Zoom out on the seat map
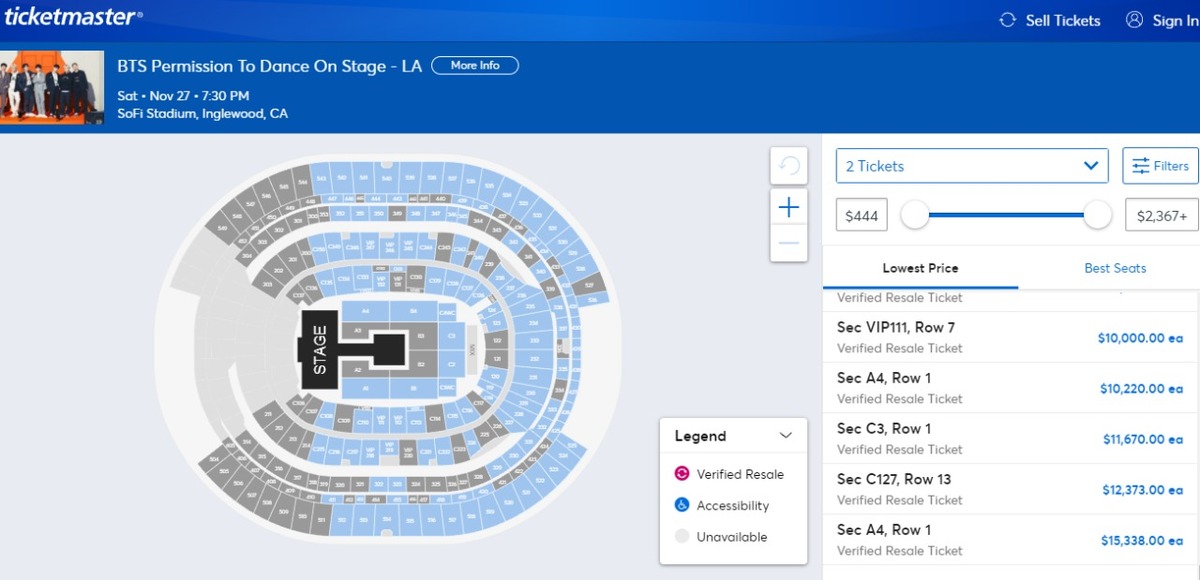Screen dimensions: 1200x580 [788, 243]
